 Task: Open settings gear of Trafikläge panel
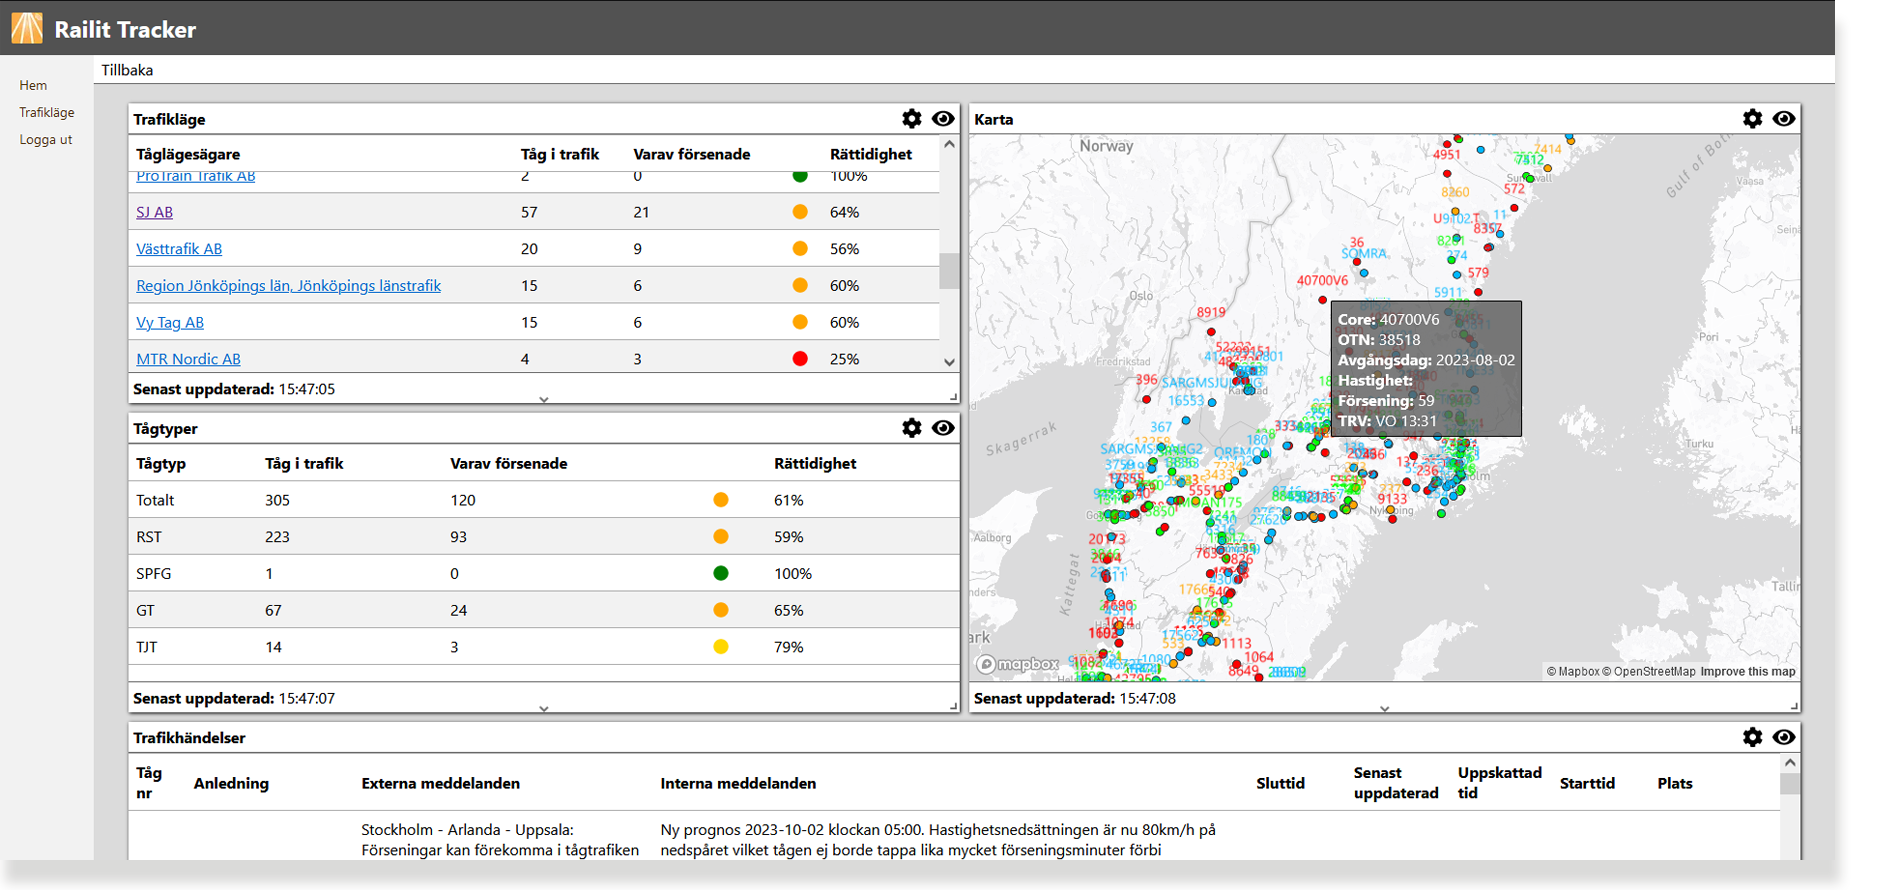911,119
